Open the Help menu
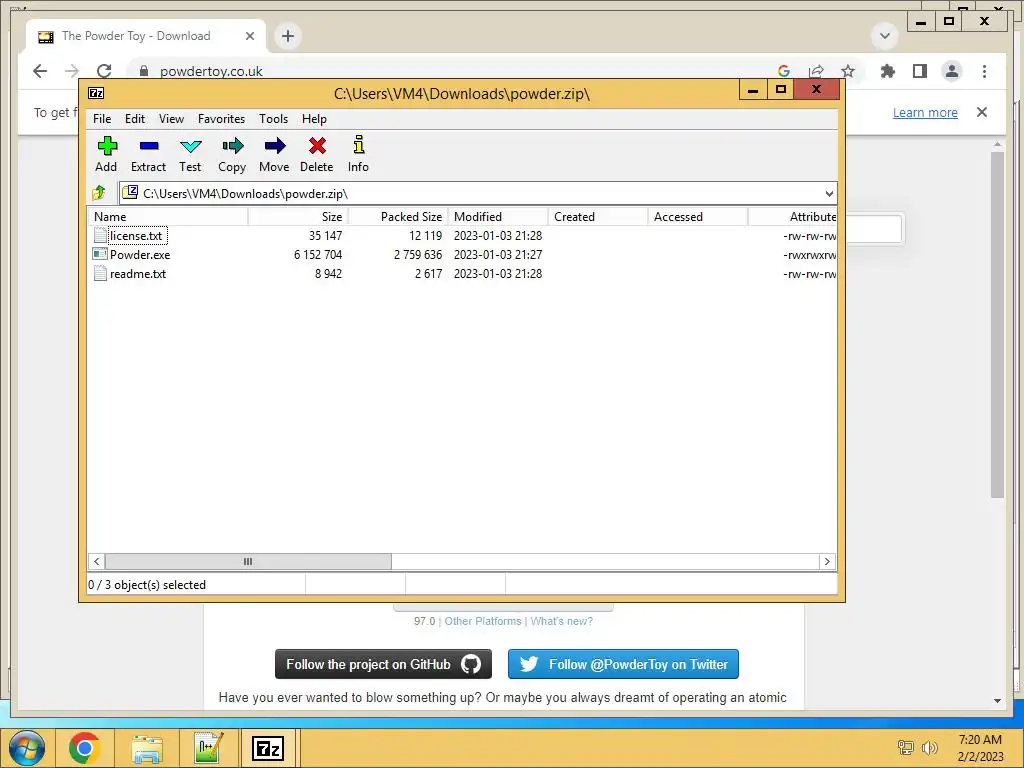This screenshot has width=1024, height=768. 314,119
